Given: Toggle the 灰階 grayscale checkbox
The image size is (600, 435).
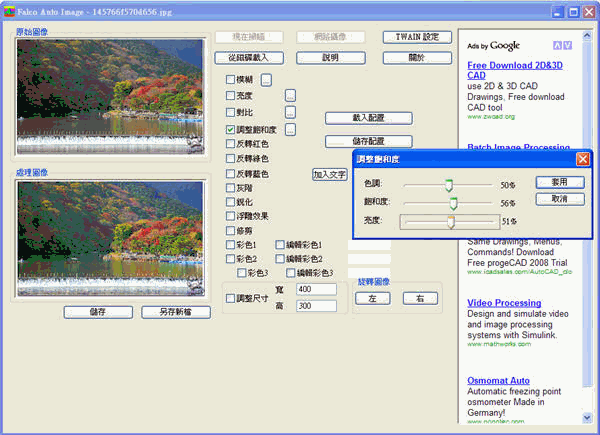Looking at the screenshot, I should (x=231, y=187).
